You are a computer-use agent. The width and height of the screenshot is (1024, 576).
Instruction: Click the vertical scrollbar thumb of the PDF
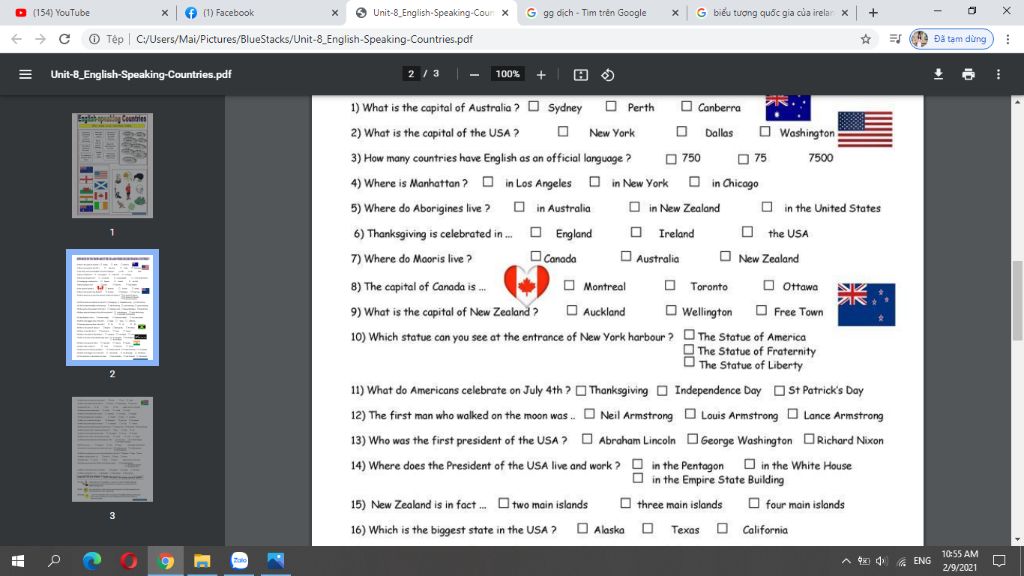click(x=1017, y=300)
